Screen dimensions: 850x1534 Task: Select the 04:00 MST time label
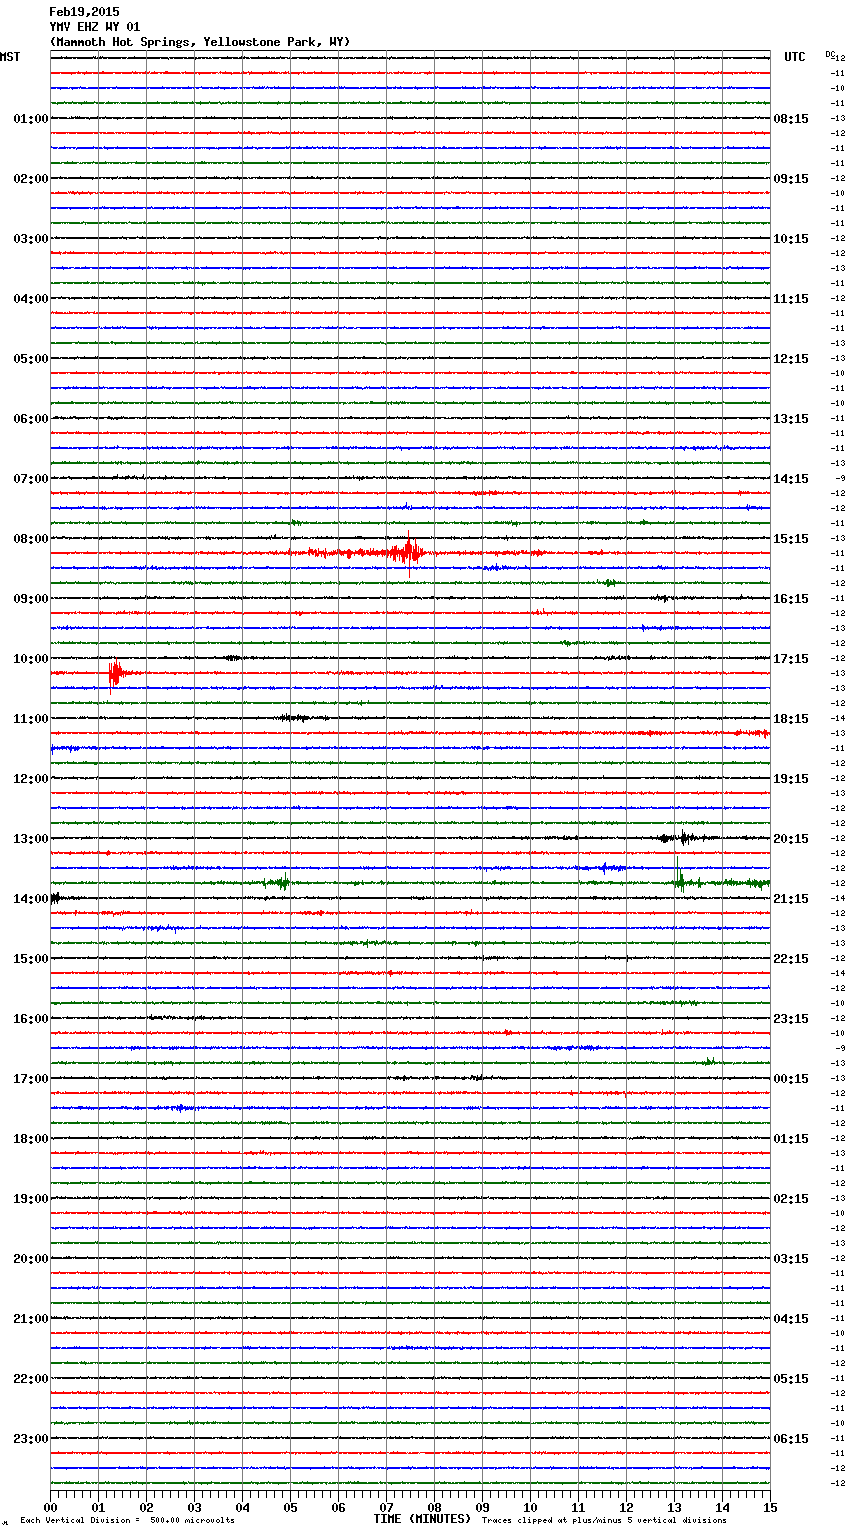coord(31,299)
